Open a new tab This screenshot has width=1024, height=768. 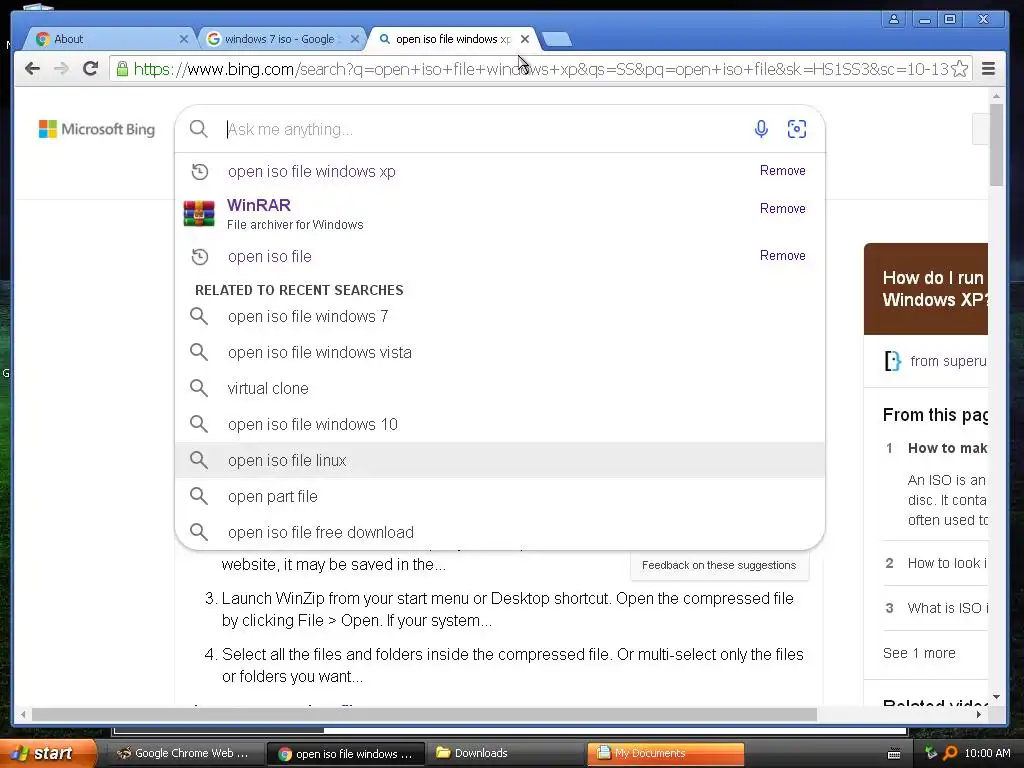(x=557, y=40)
